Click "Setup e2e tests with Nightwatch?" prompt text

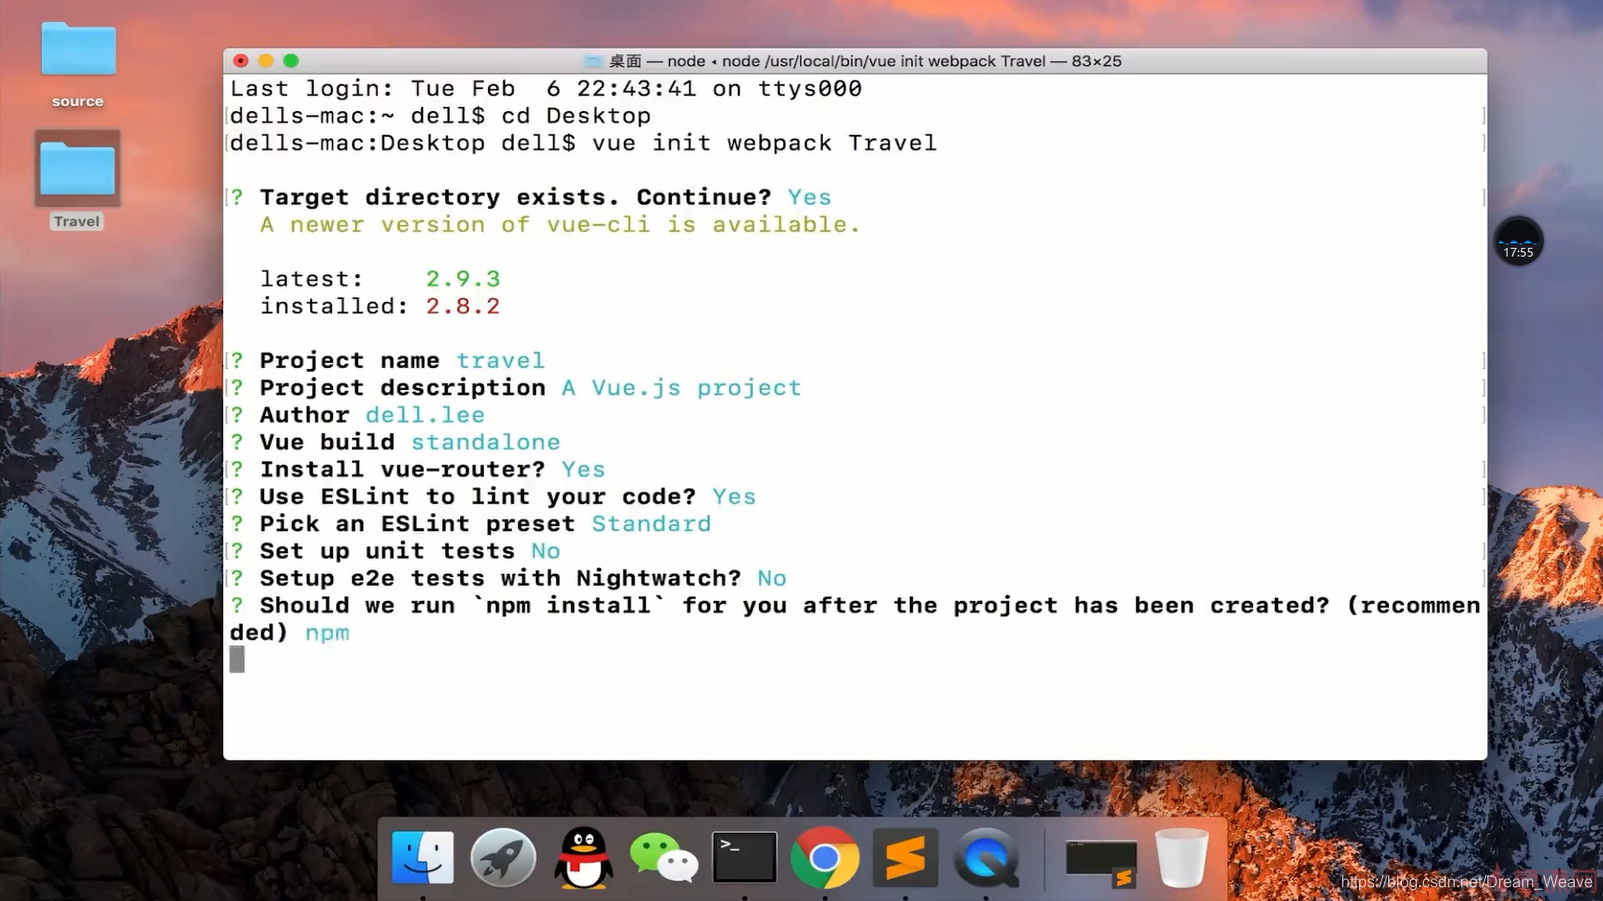(501, 578)
